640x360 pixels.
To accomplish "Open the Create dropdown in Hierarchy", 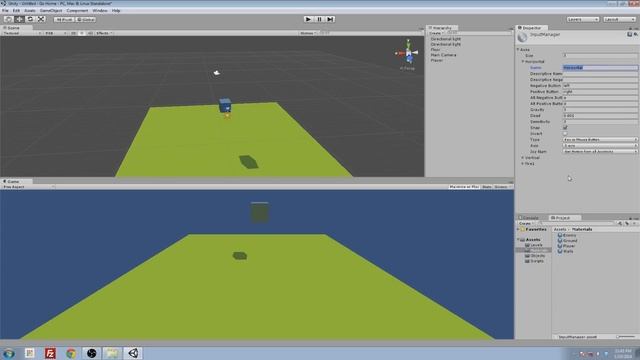I will click(436, 33).
